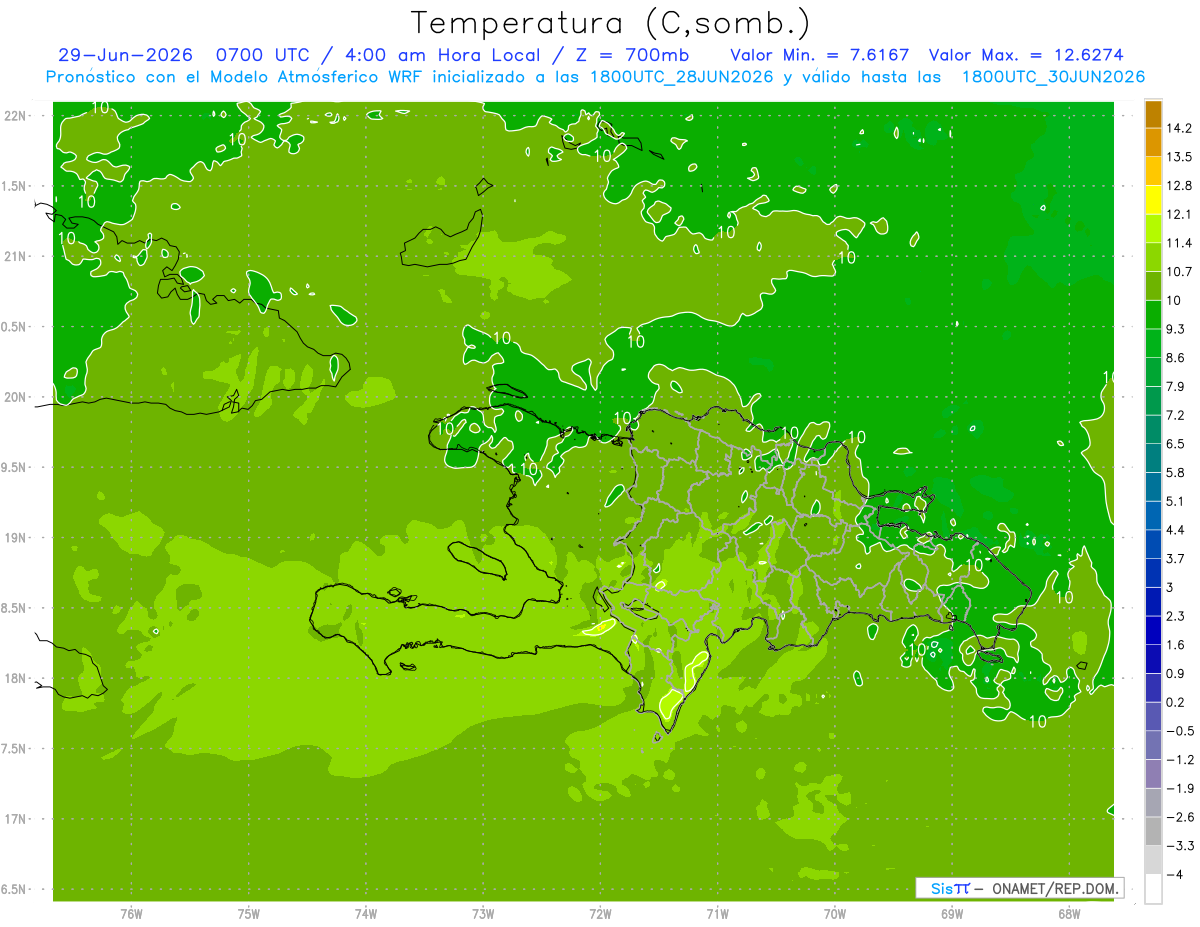Screen dimensions: 1200x927
Task: Pick the green swatch between 9.3 and 10
Action: 1153,314
